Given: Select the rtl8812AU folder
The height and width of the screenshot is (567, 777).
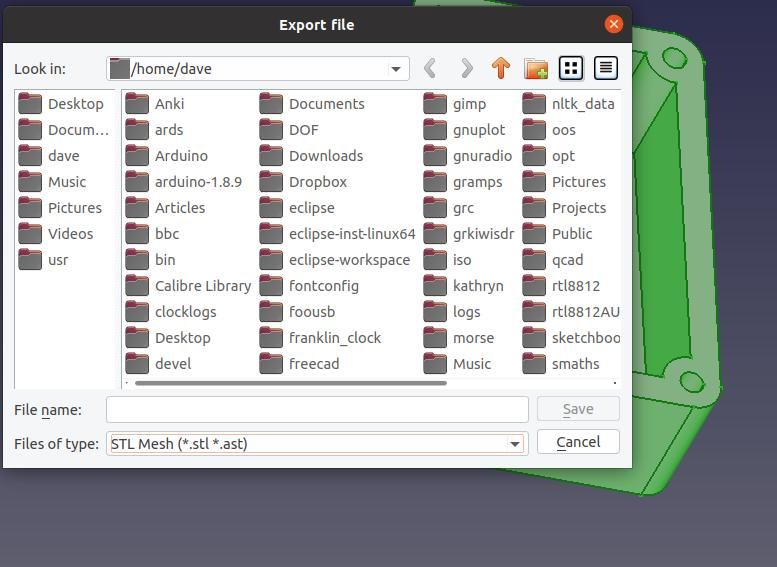Looking at the screenshot, I should pos(571,312).
